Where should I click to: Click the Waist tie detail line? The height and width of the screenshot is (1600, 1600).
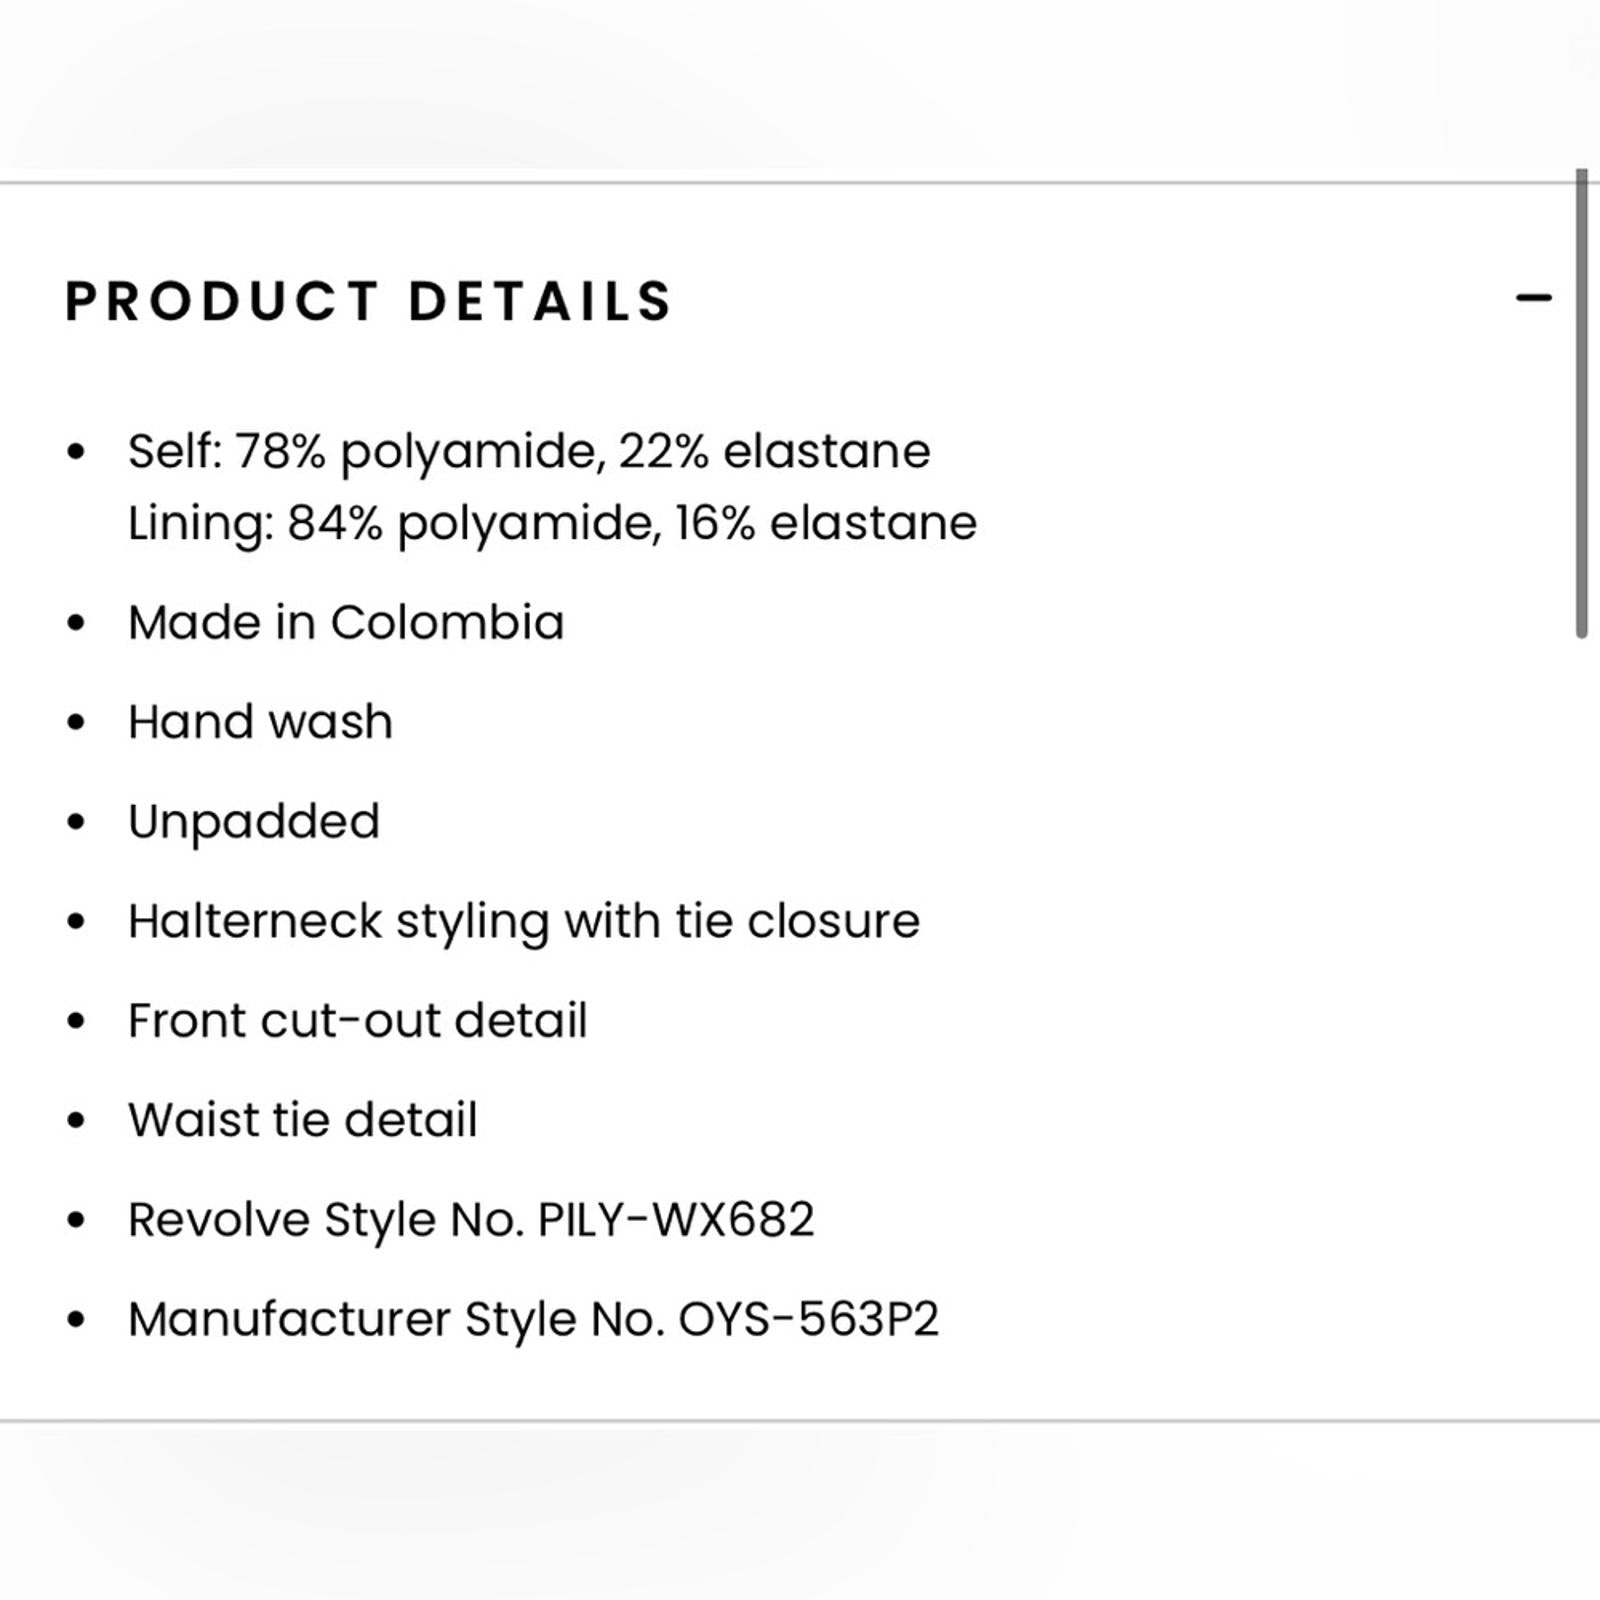[x=302, y=1120]
